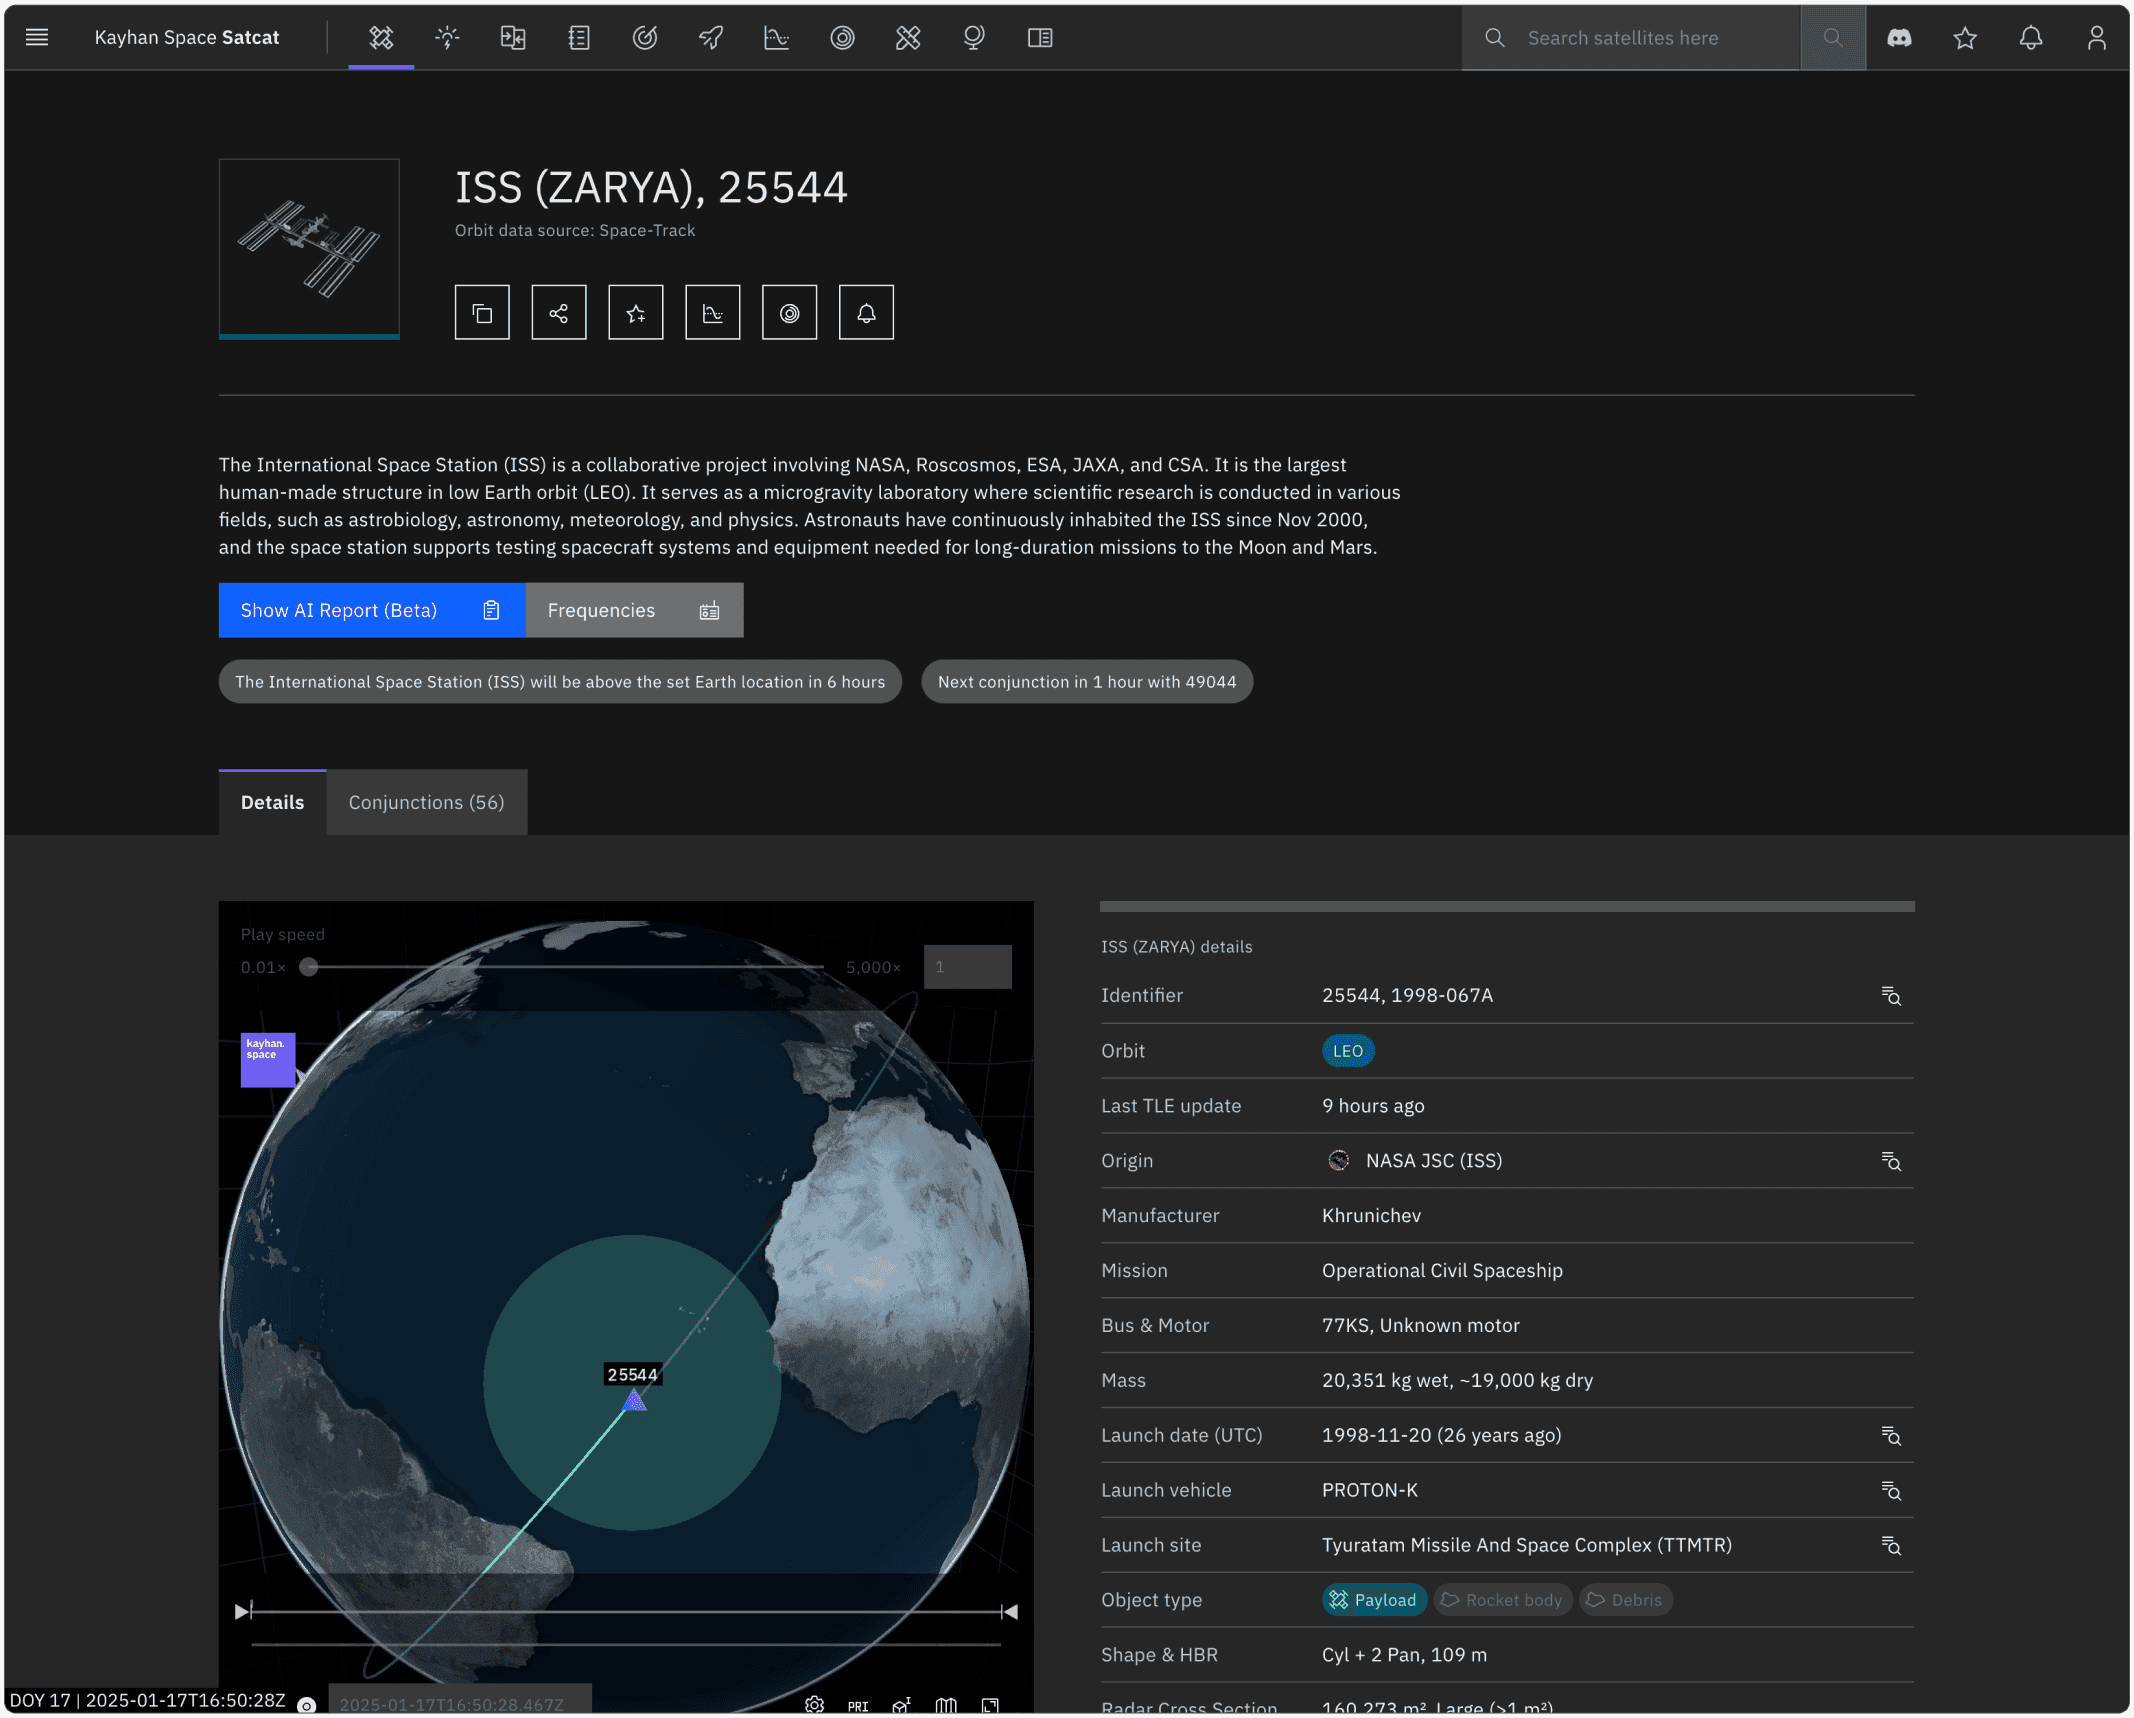Click the play speed value input box
2134x1718 pixels.
(968, 967)
